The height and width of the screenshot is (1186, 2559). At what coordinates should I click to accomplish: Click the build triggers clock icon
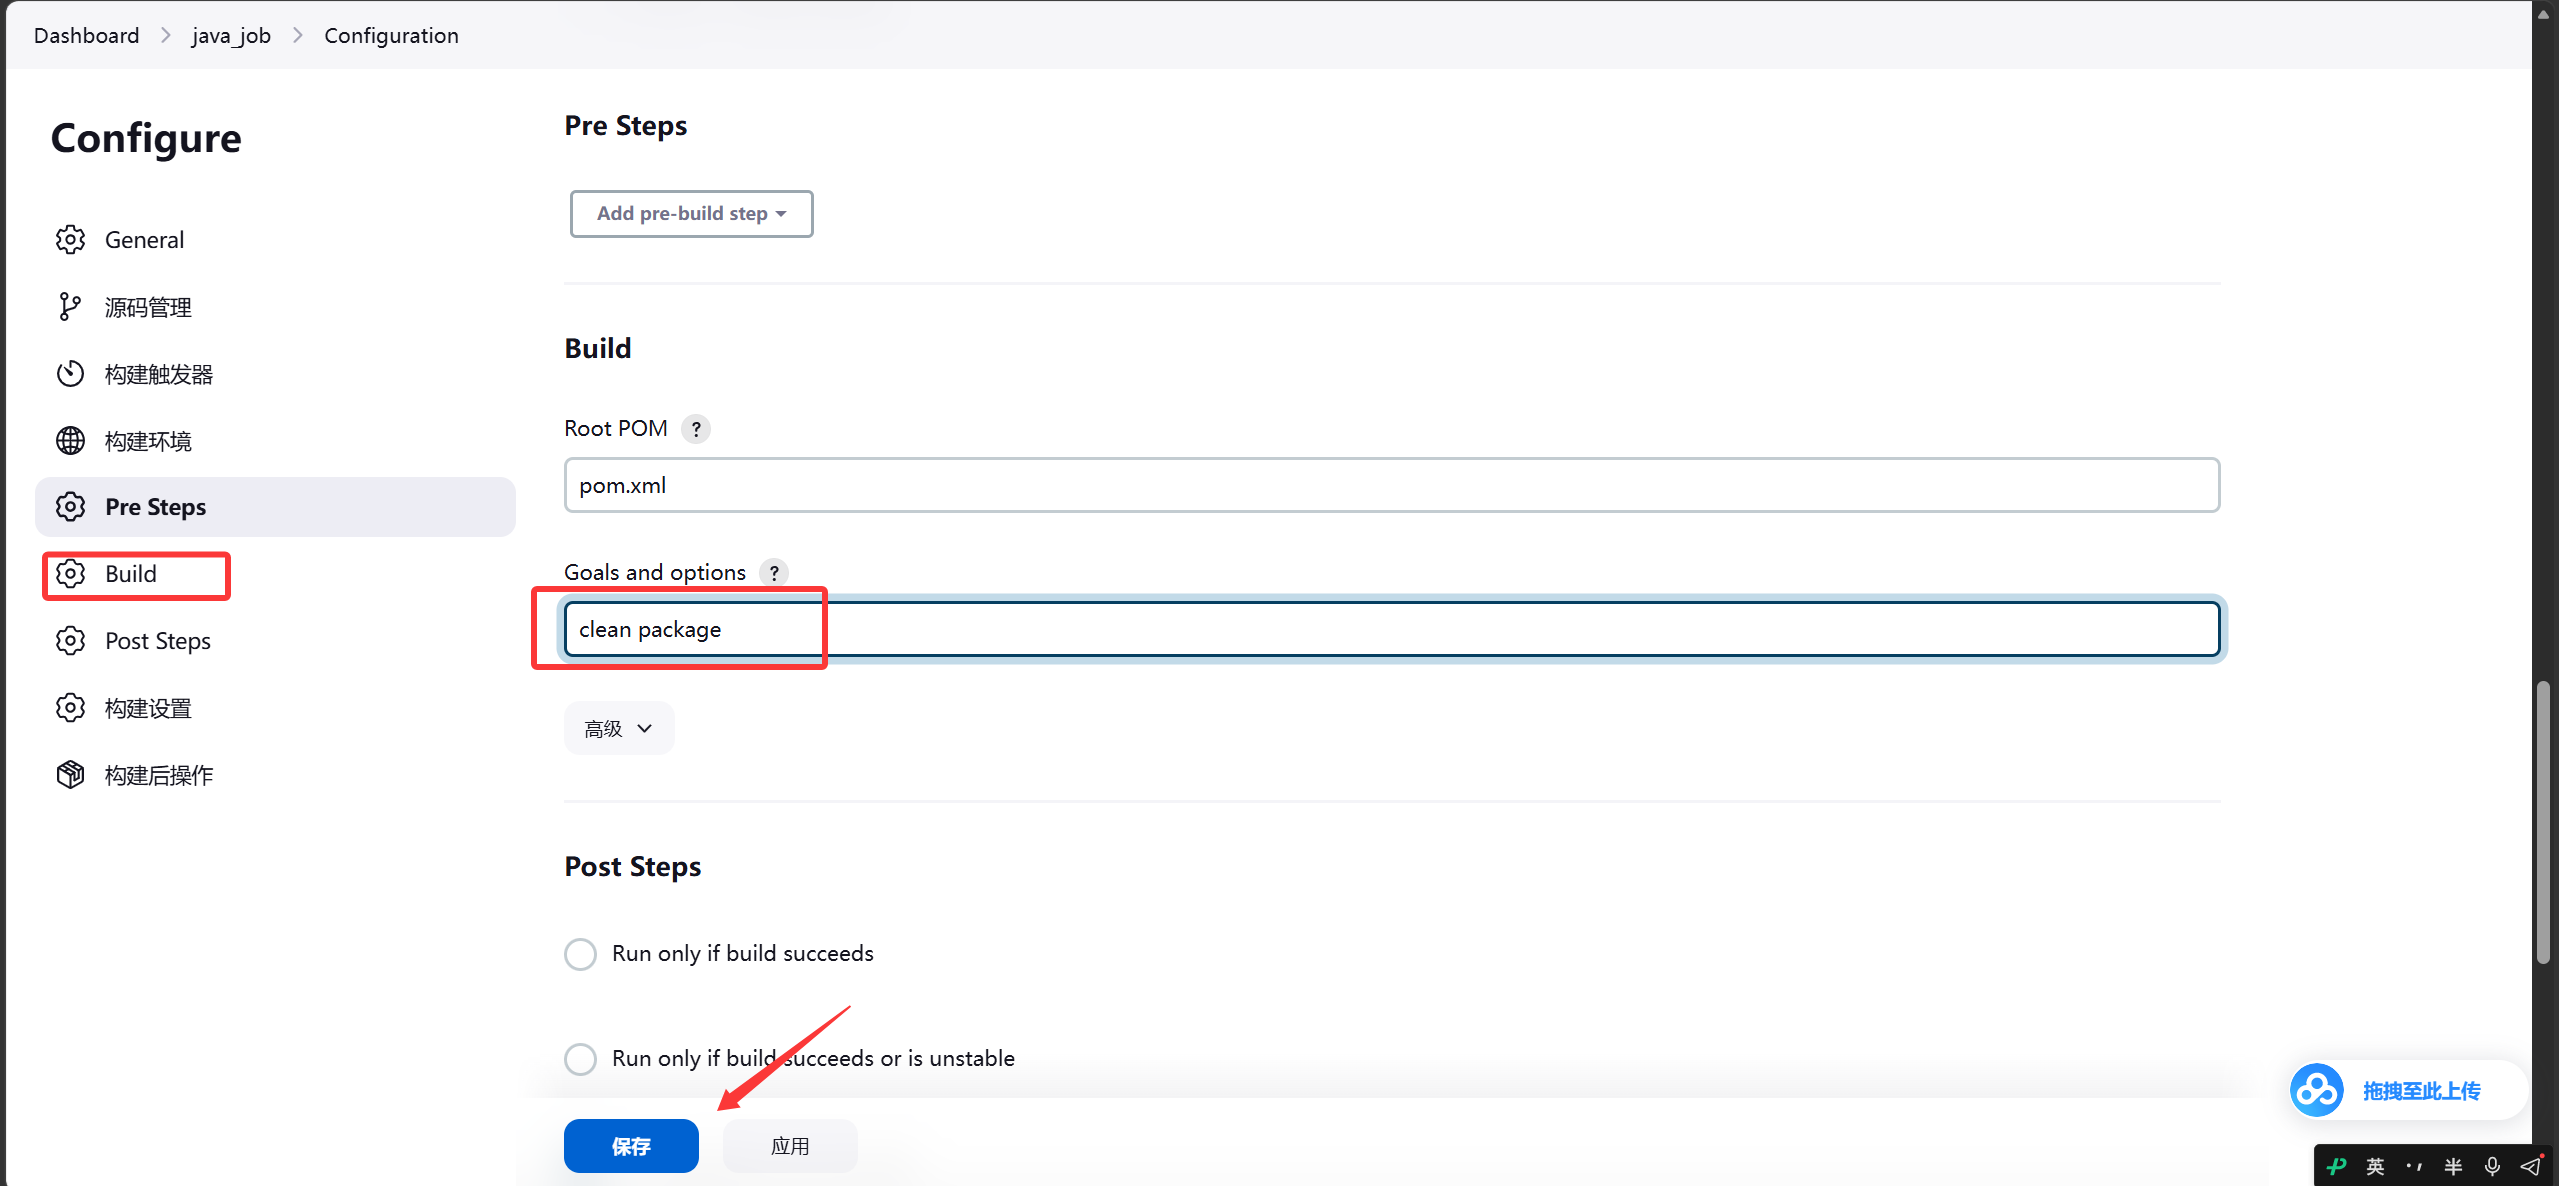pyautogui.click(x=70, y=374)
